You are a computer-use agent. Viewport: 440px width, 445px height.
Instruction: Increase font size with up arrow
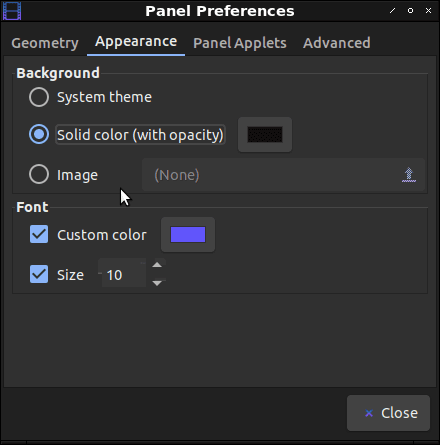click(157, 265)
